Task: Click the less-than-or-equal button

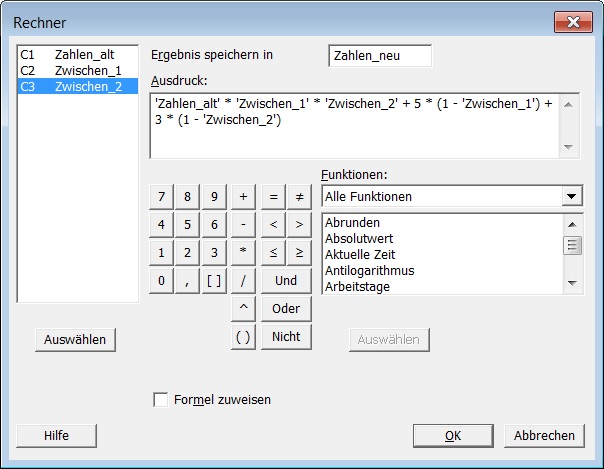Action: (x=273, y=253)
